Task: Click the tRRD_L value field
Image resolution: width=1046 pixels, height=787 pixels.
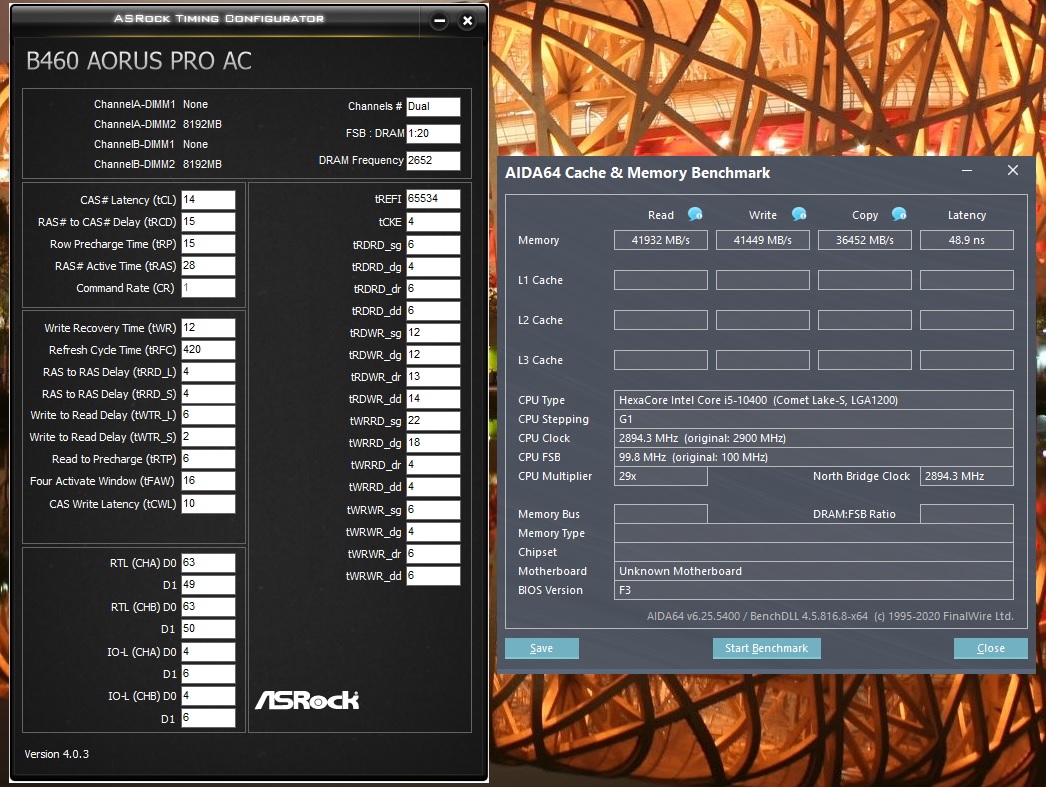Action: point(208,372)
